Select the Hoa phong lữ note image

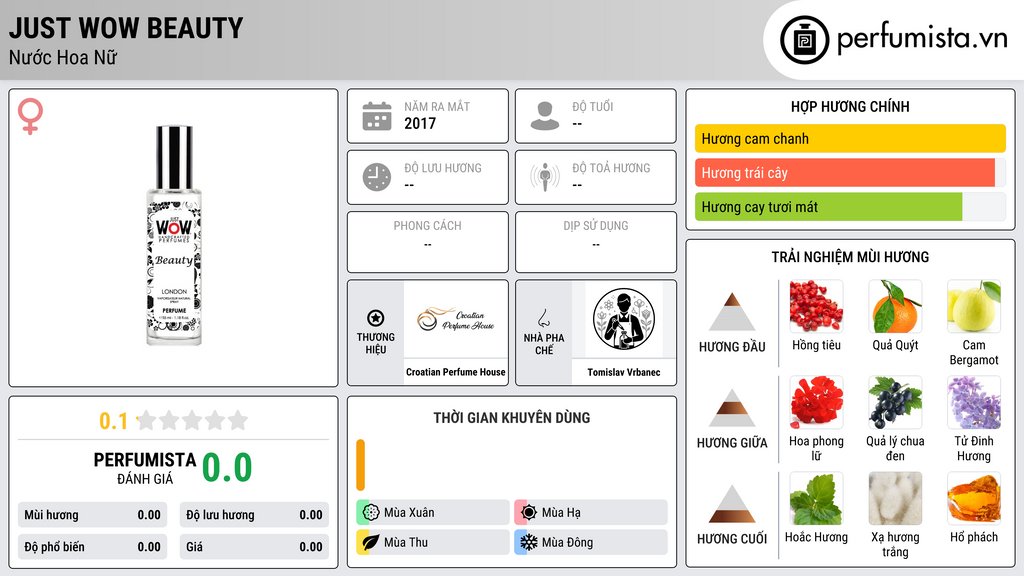point(816,402)
